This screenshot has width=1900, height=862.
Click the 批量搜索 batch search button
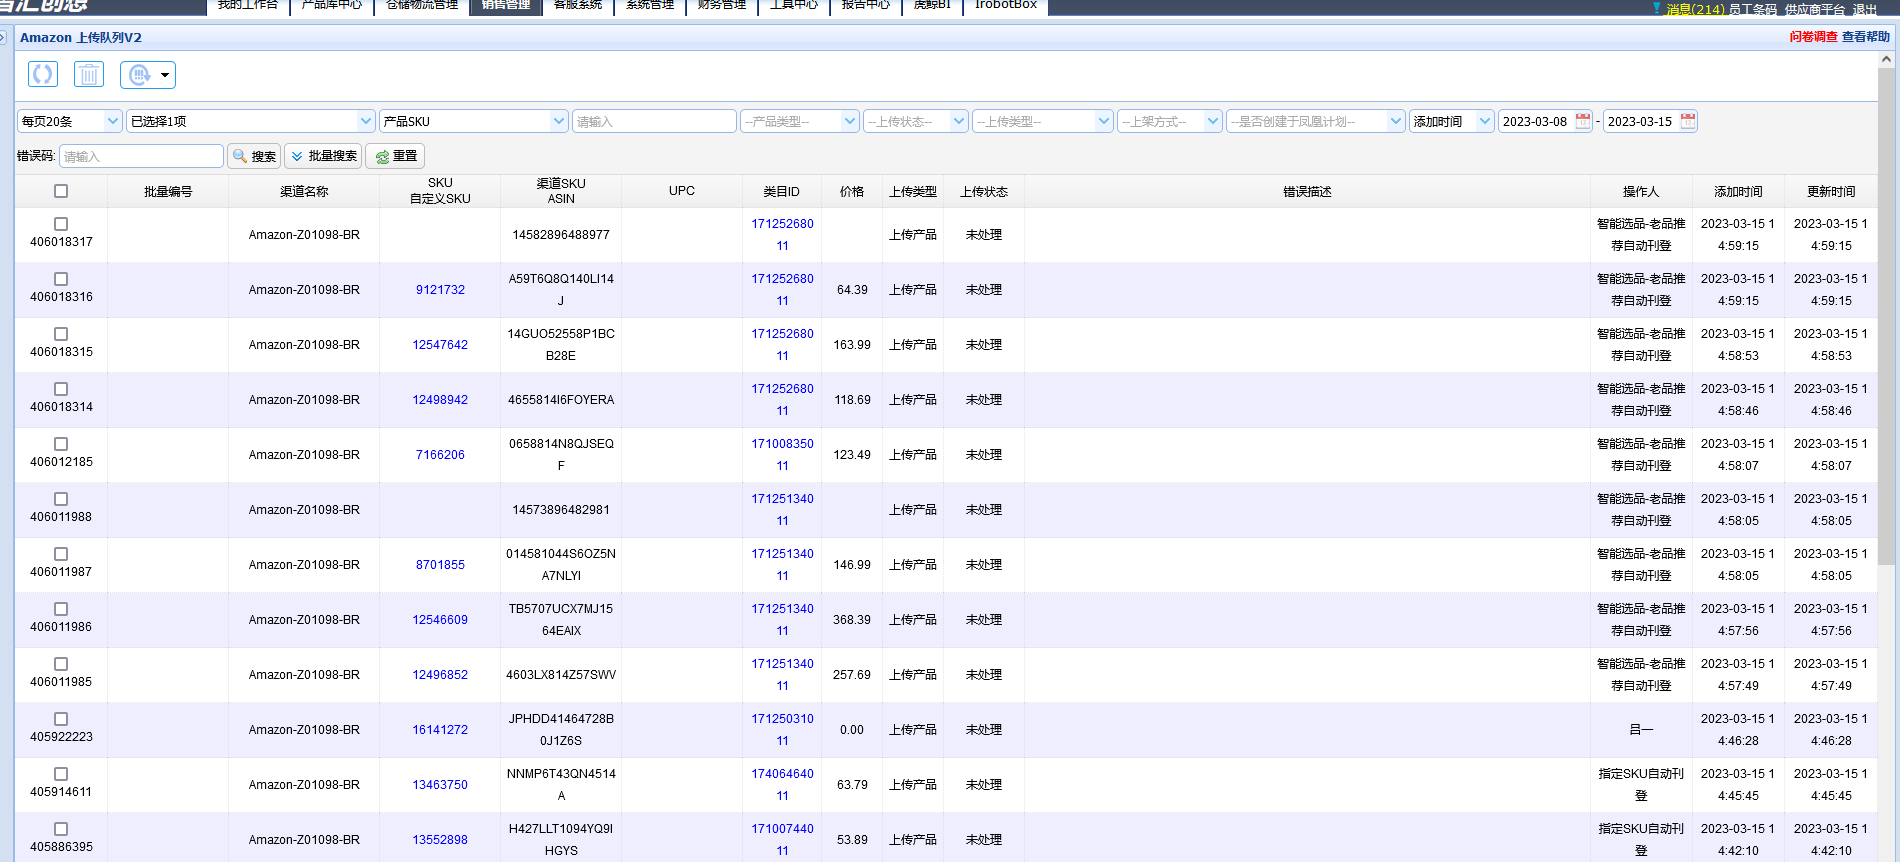click(323, 156)
